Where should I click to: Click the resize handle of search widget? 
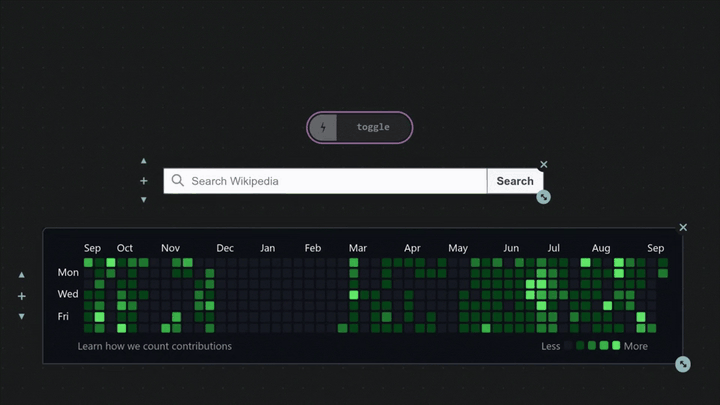(x=544, y=197)
